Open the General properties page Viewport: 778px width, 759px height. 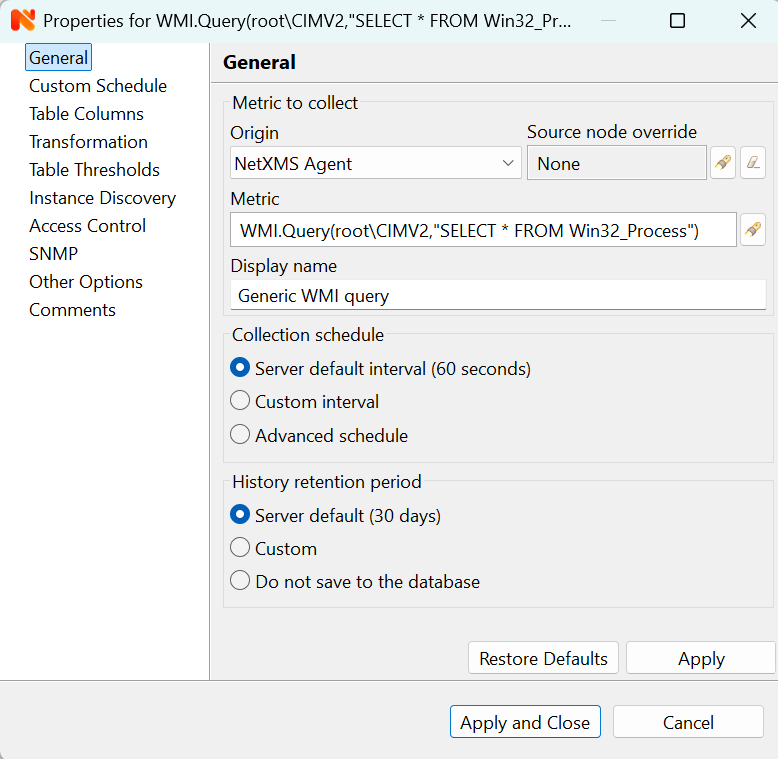point(59,58)
